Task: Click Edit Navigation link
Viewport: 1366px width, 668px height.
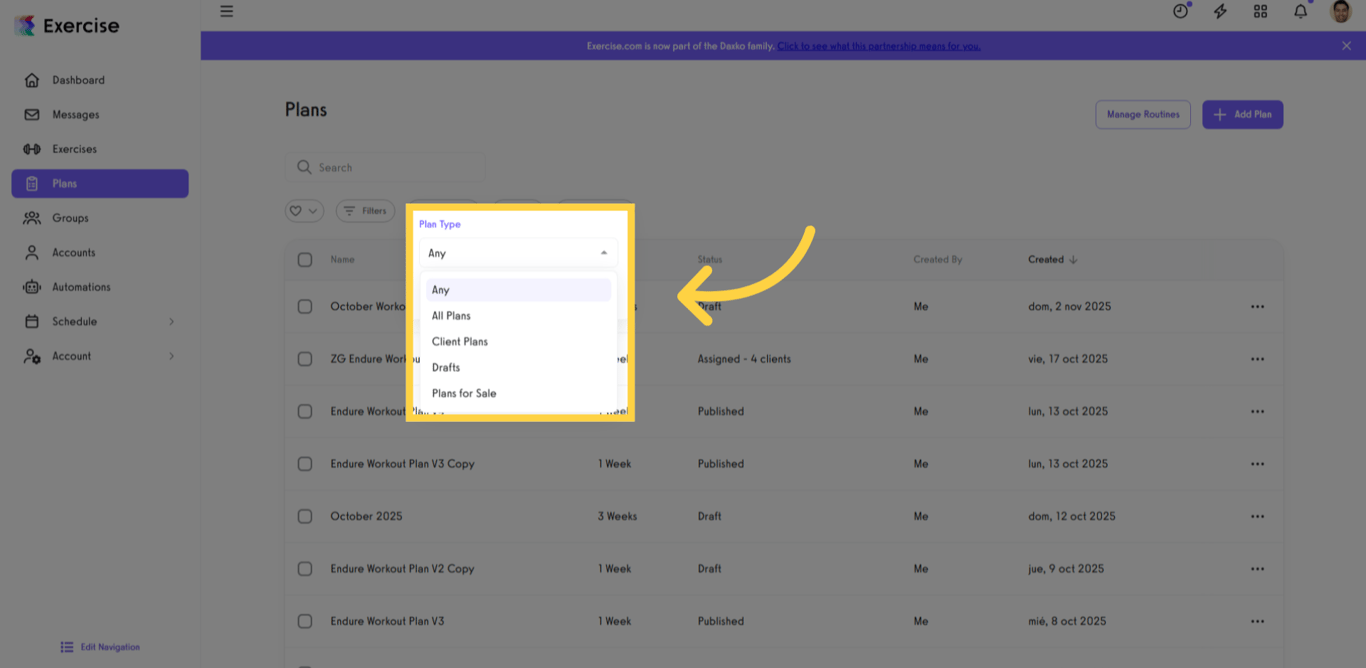Action: [100, 647]
